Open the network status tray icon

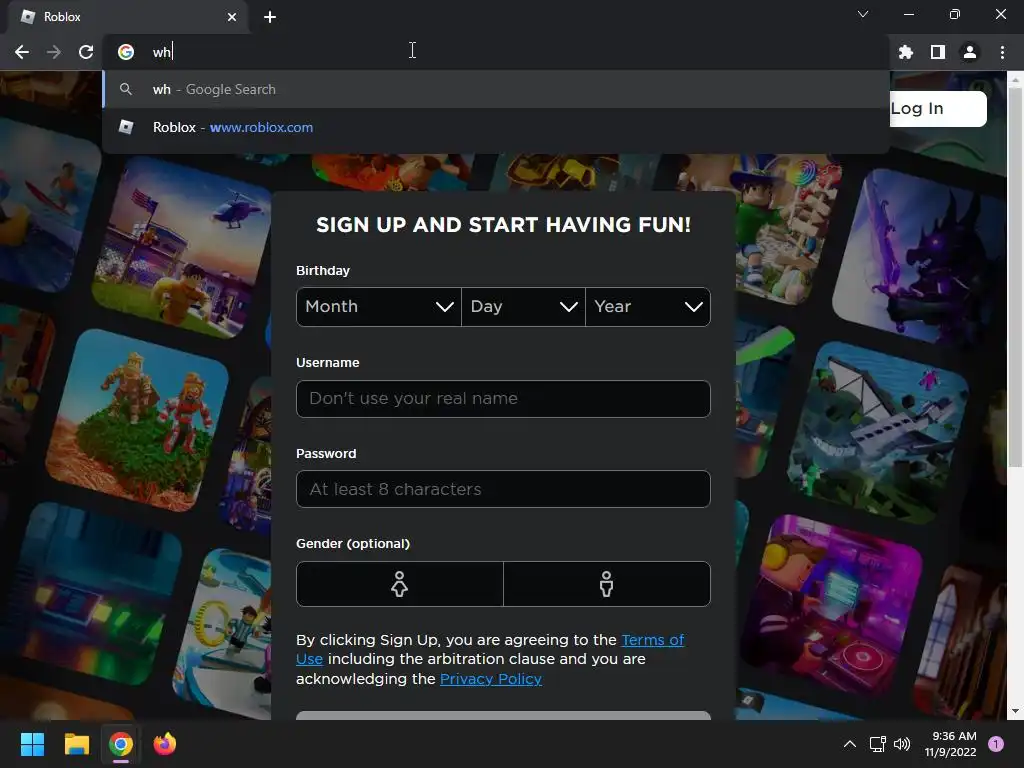(878, 744)
